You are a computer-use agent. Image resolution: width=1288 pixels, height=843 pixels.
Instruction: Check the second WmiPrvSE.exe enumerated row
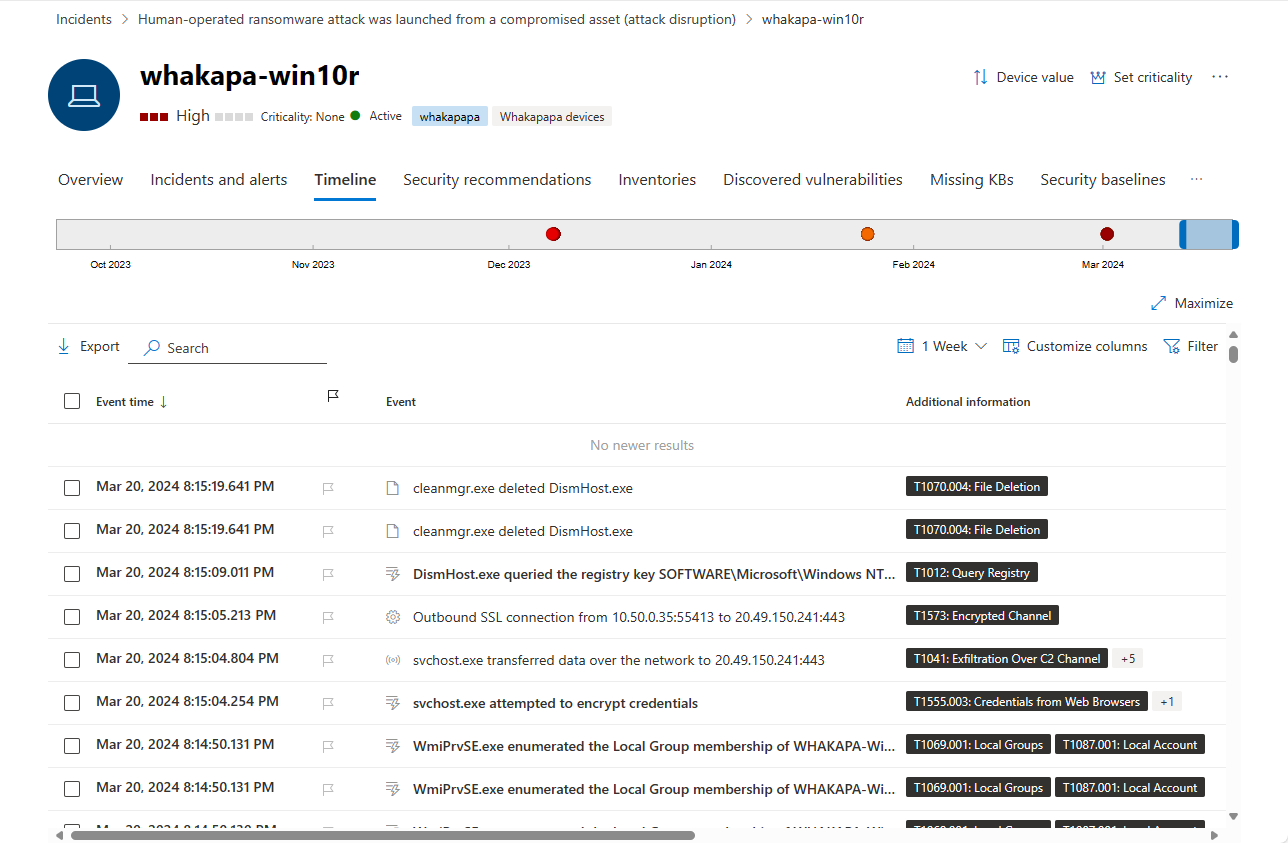click(72, 789)
